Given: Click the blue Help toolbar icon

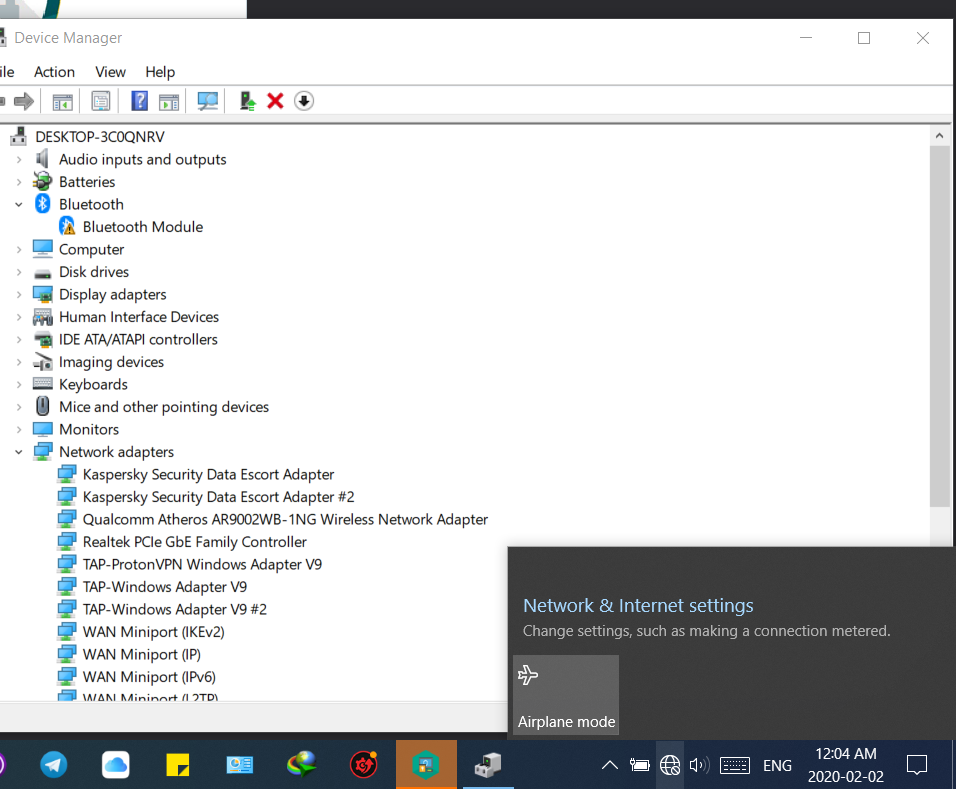Looking at the screenshot, I should pos(140,101).
